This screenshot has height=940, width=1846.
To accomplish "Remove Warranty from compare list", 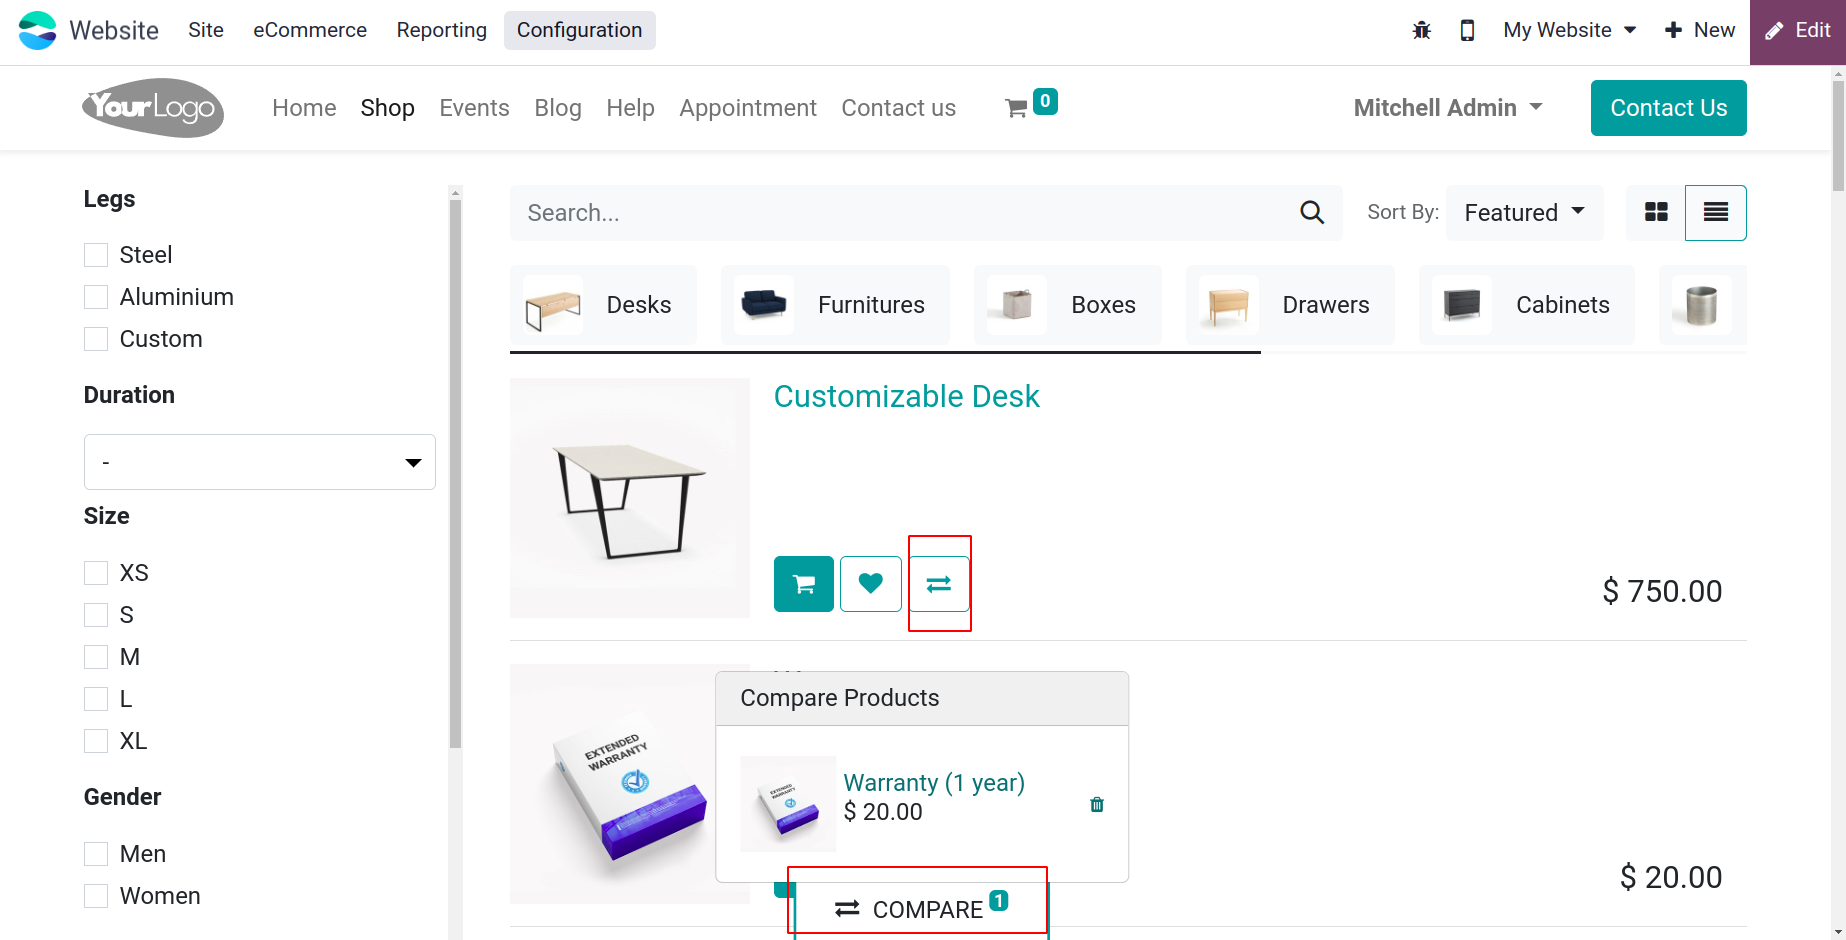I will [x=1097, y=805].
